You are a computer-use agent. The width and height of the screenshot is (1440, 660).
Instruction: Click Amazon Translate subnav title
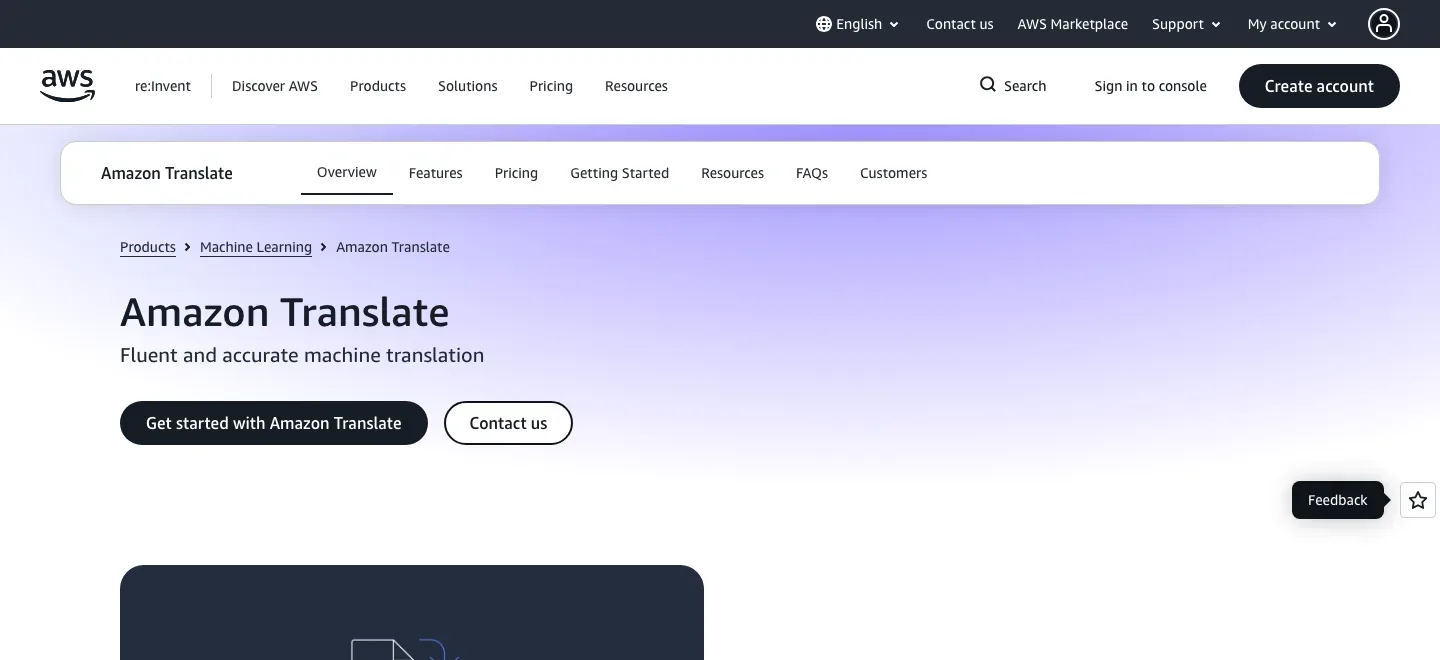click(167, 173)
